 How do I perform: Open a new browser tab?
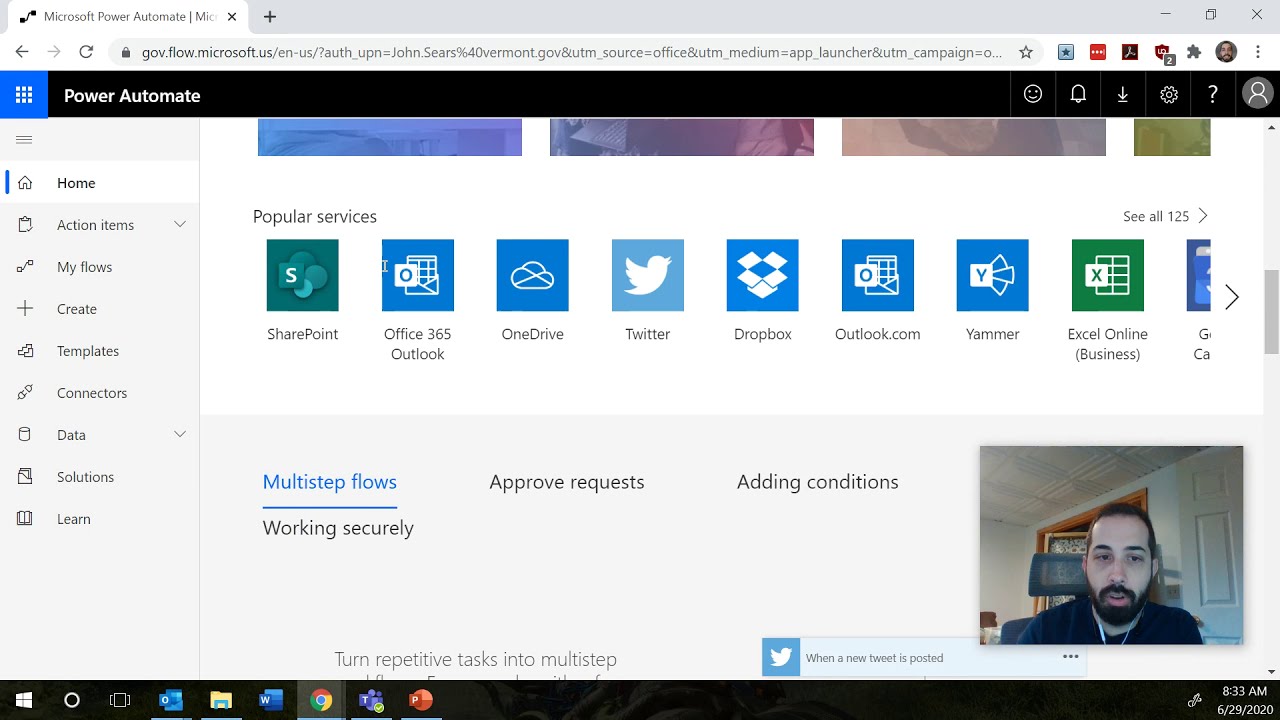click(x=270, y=16)
